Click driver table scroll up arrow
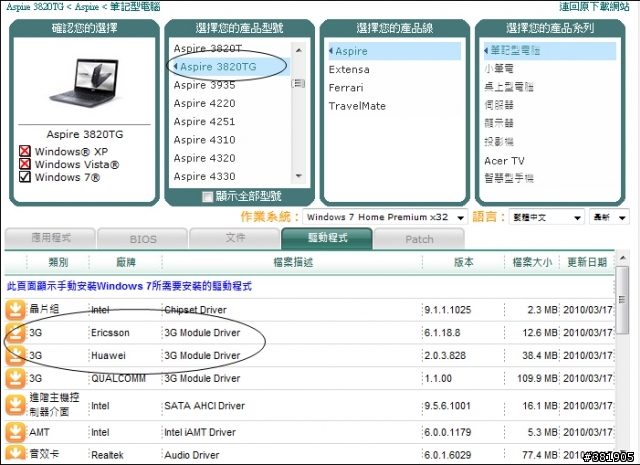640x465 pixels. (x=622, y=258)
